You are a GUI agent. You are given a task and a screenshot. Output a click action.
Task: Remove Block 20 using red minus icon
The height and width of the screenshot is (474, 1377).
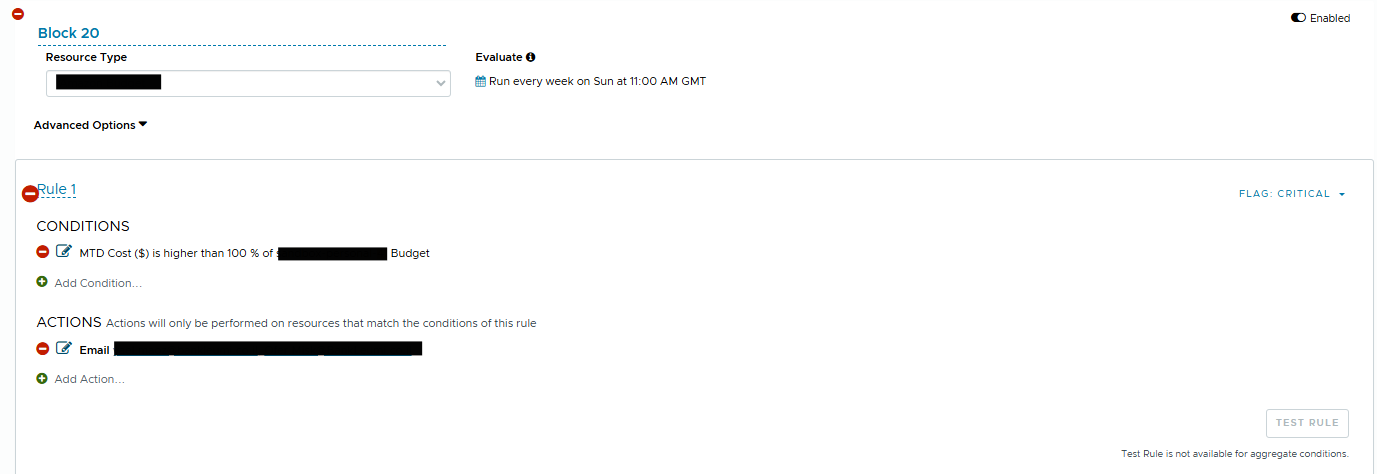click(17, 14)
